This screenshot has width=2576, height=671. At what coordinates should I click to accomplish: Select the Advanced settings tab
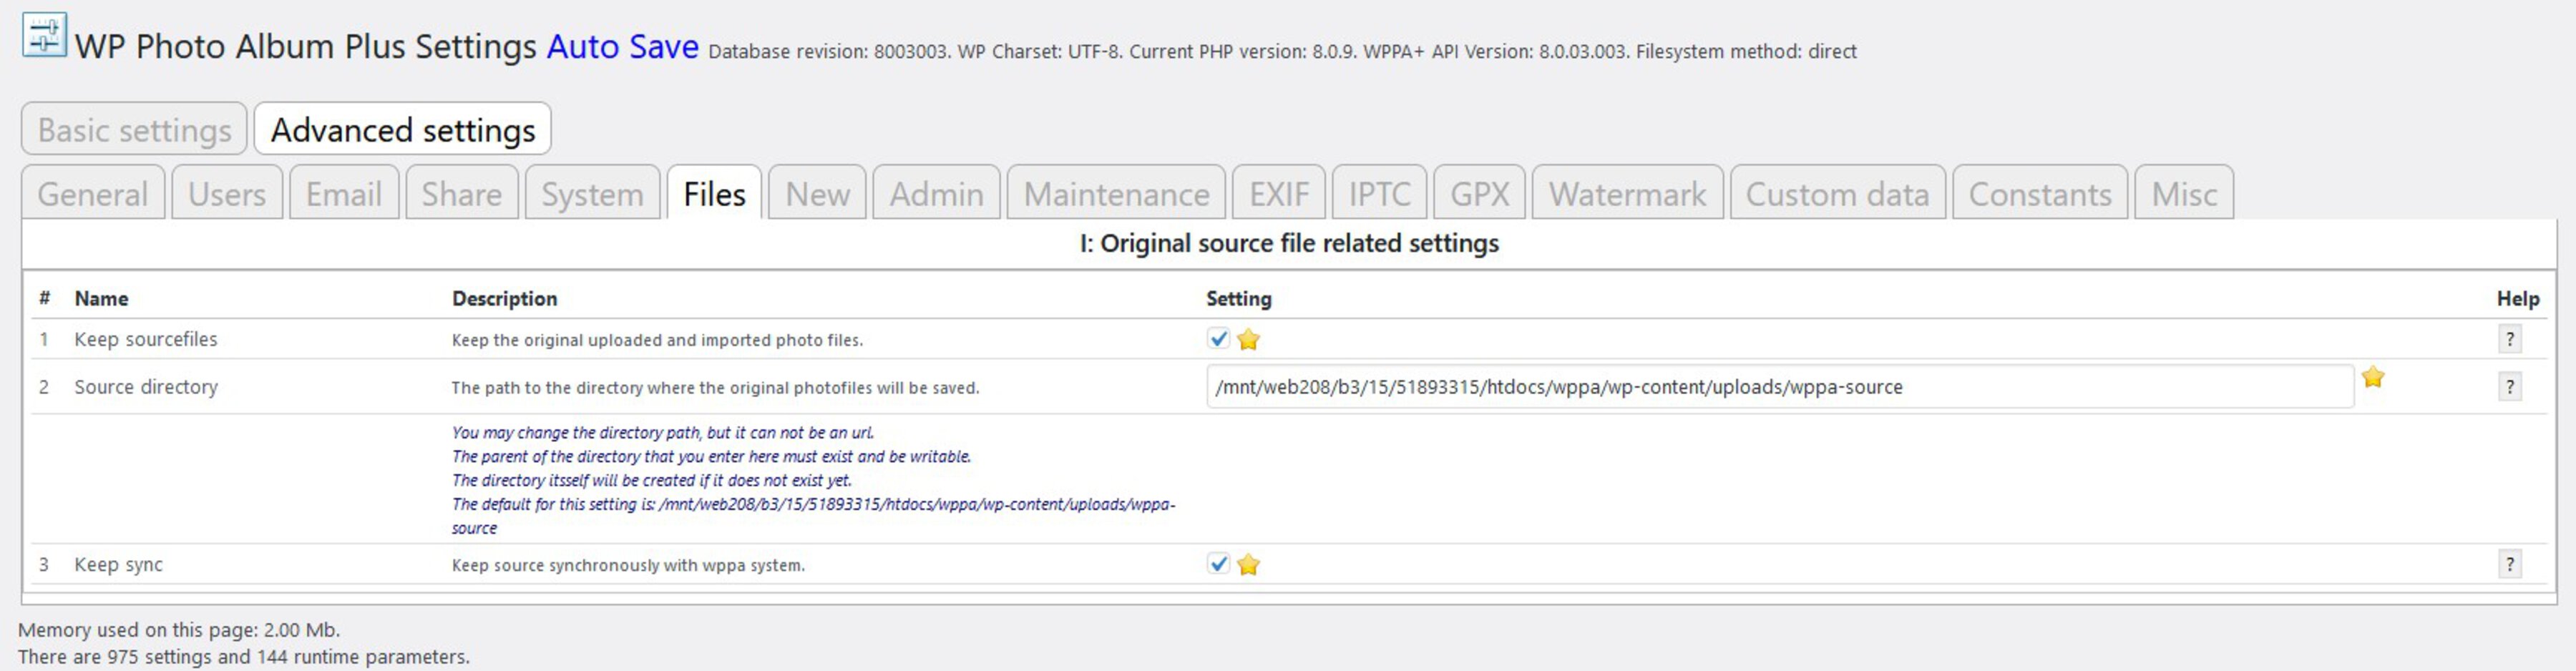click(x=402, y=130)
